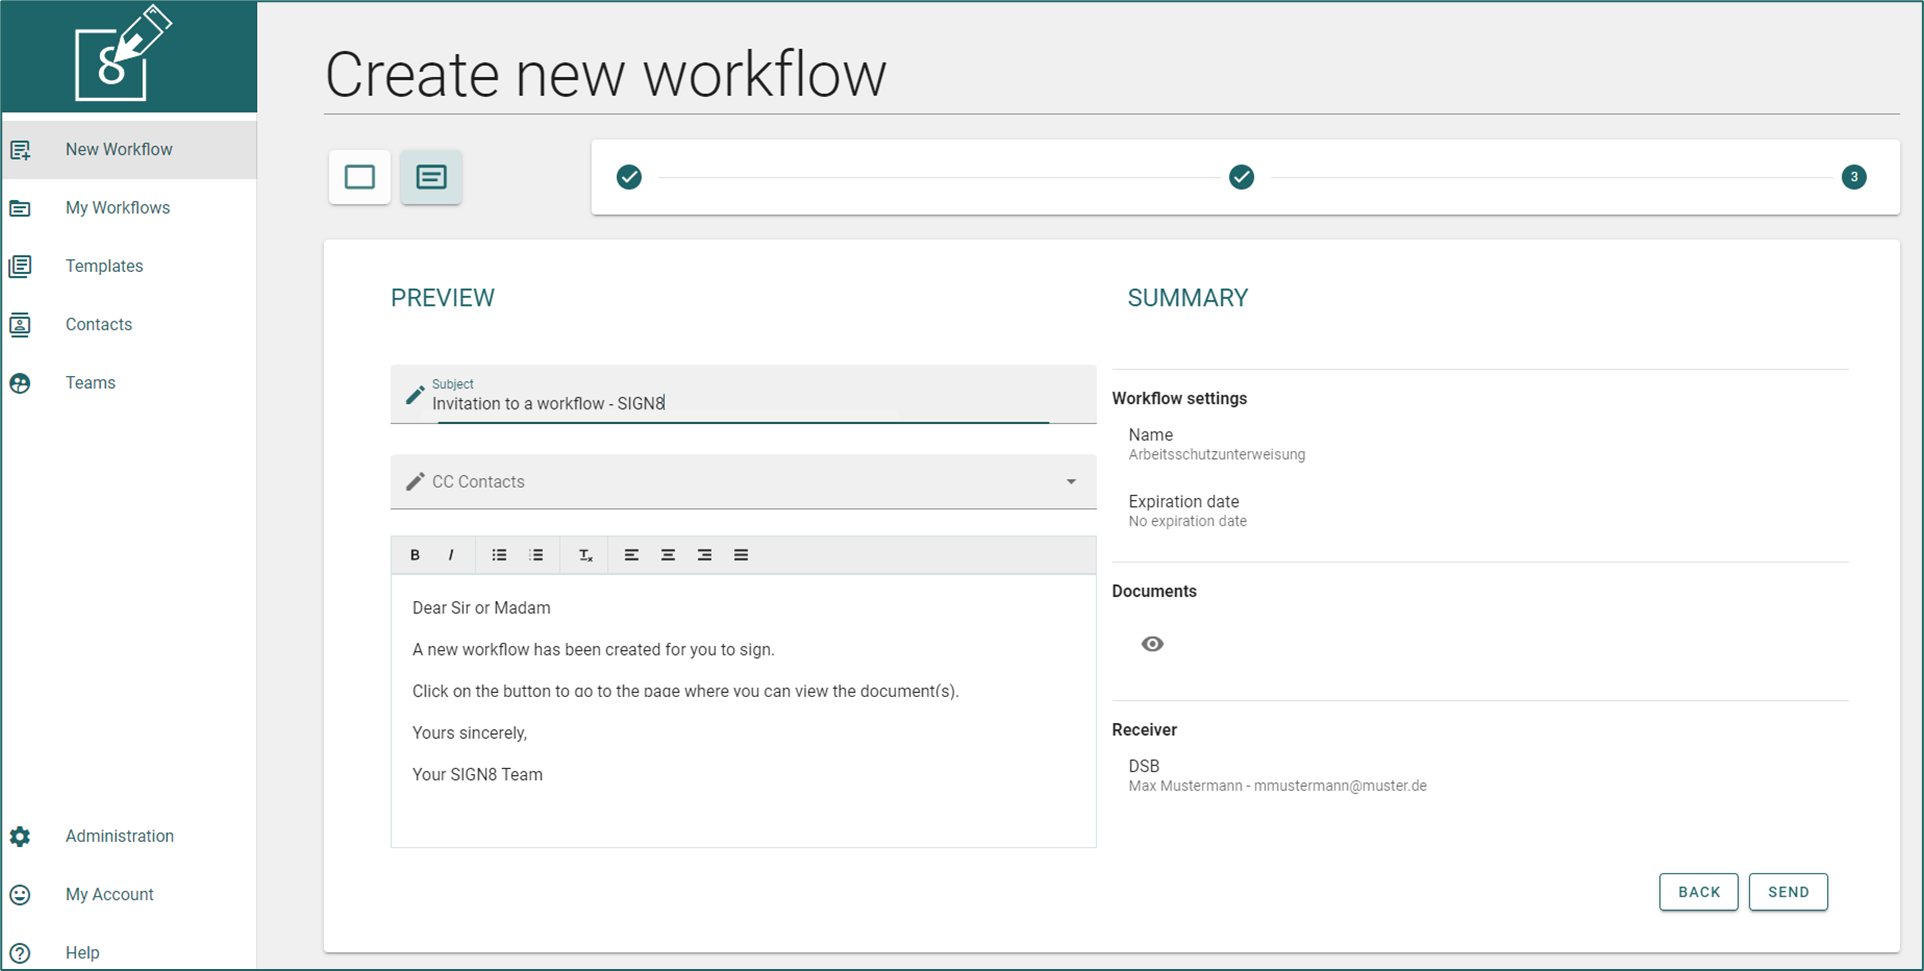1924x971 pixels.
Task: Open New Workflow menu item
Action: point(128,150)
